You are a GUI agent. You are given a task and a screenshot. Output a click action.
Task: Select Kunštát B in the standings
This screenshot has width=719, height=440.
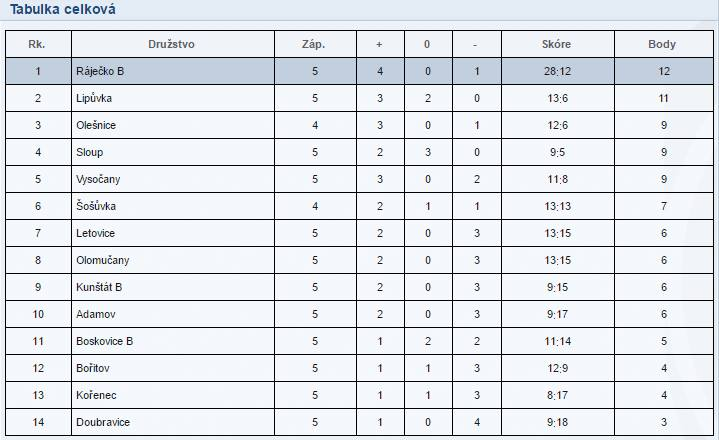[99, 287]
